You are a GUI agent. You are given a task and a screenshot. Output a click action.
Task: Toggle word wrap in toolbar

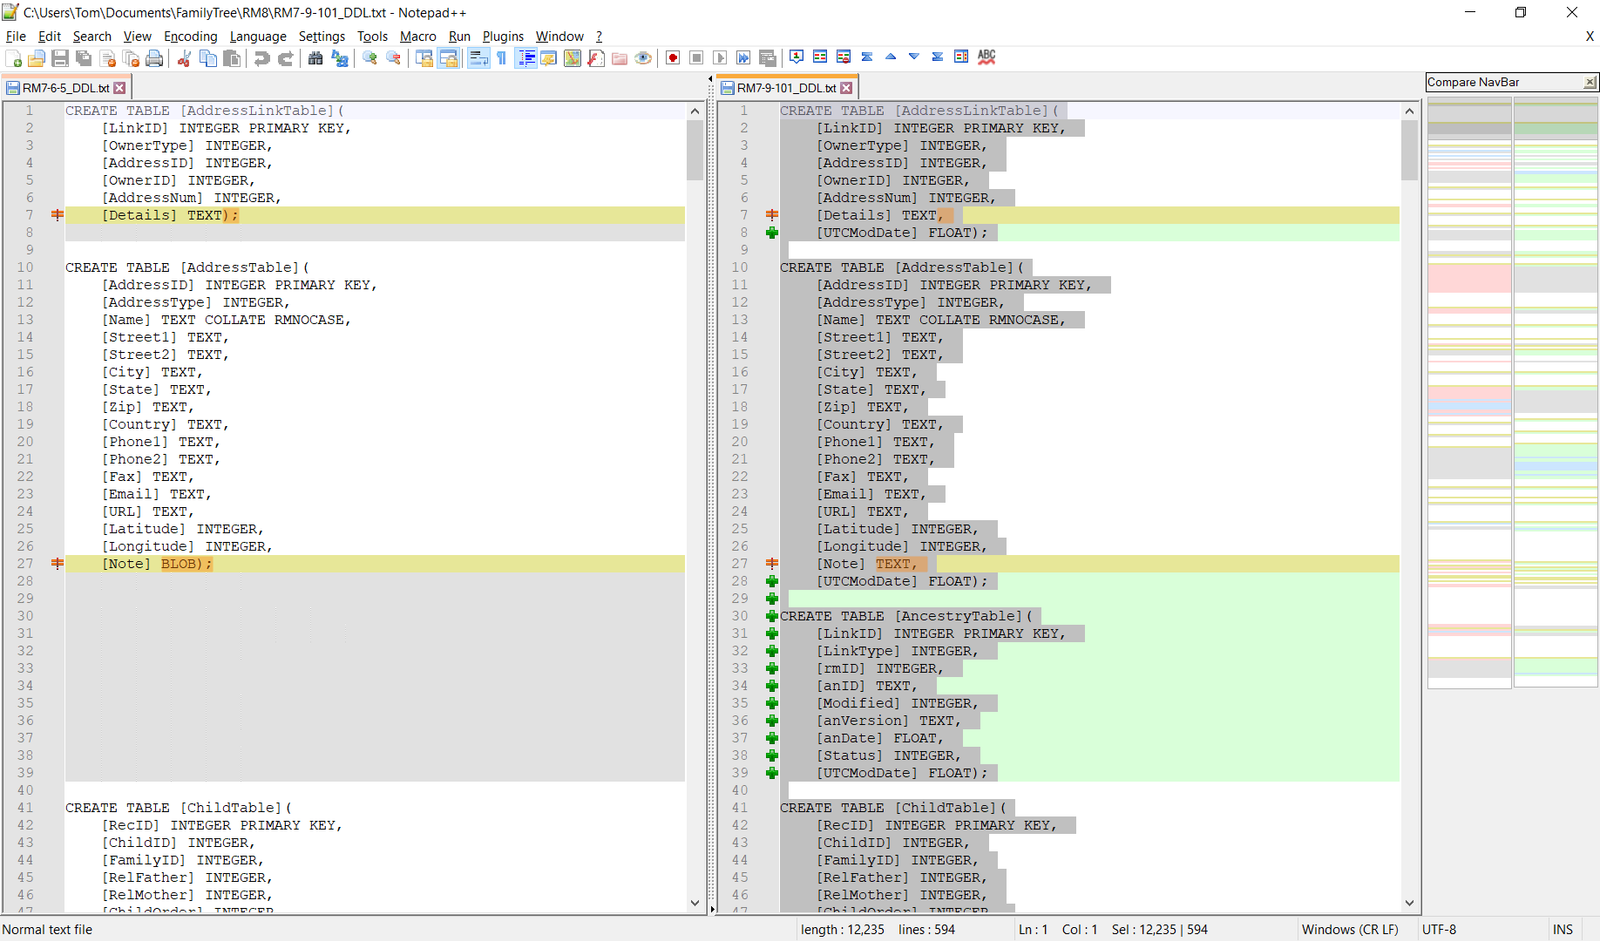point(479,58)
